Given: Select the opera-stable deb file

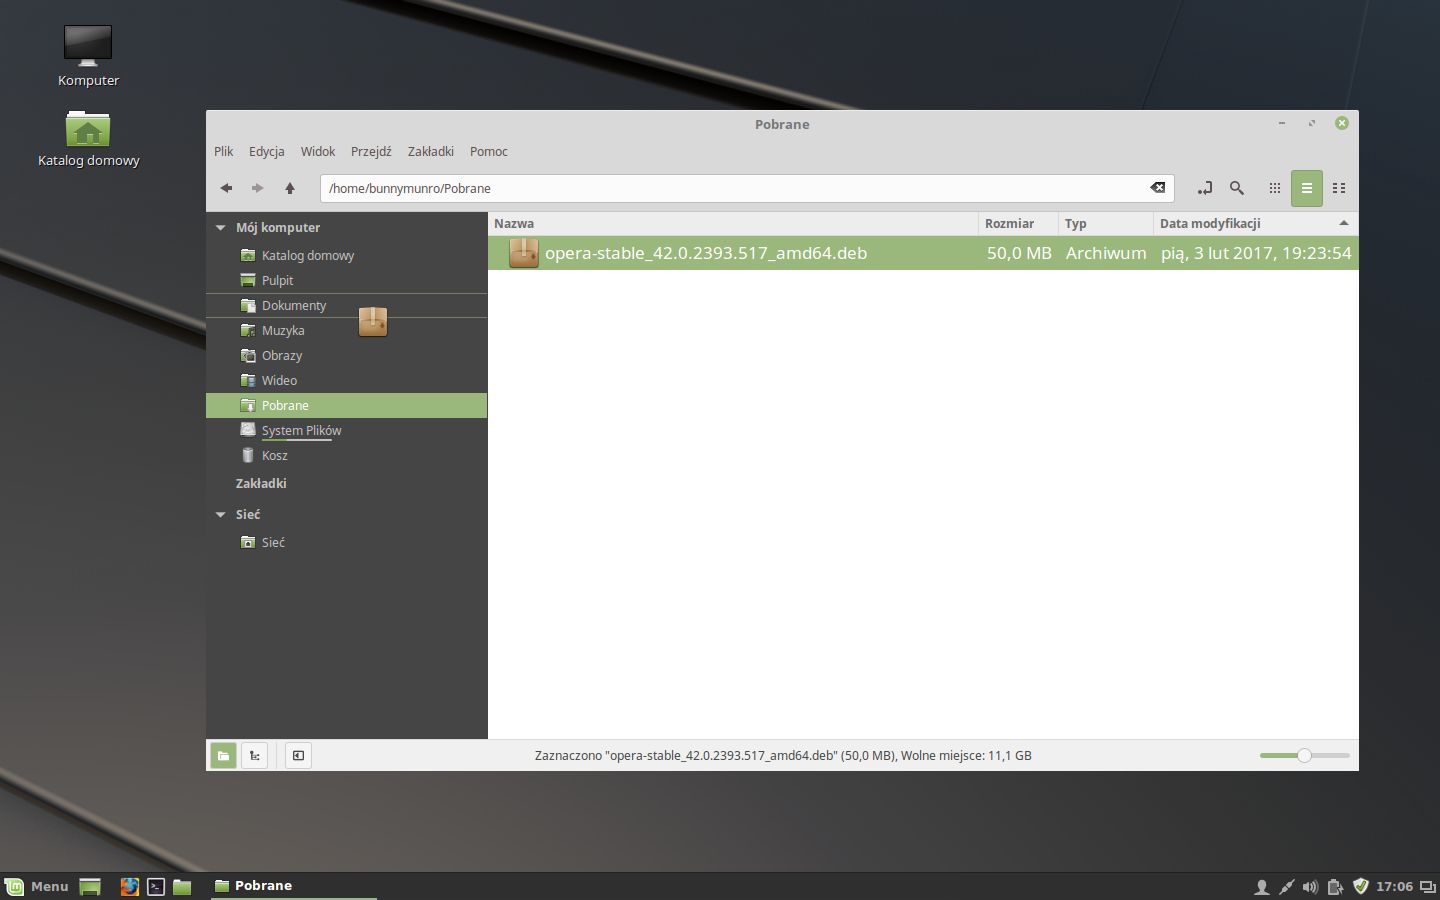Looking at the screenshot, I should pos(923,254).
